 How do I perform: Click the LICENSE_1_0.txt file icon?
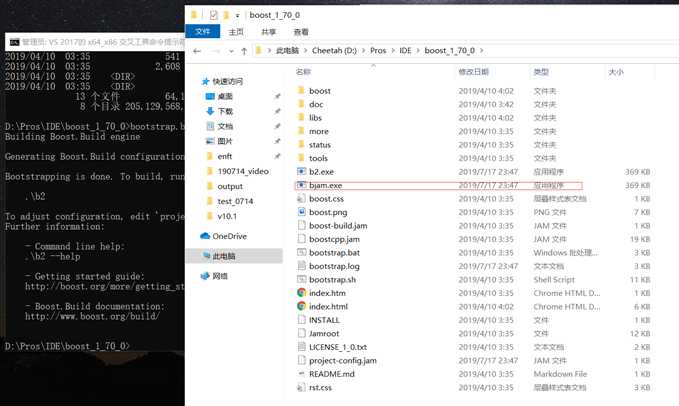tap(301, 347)
